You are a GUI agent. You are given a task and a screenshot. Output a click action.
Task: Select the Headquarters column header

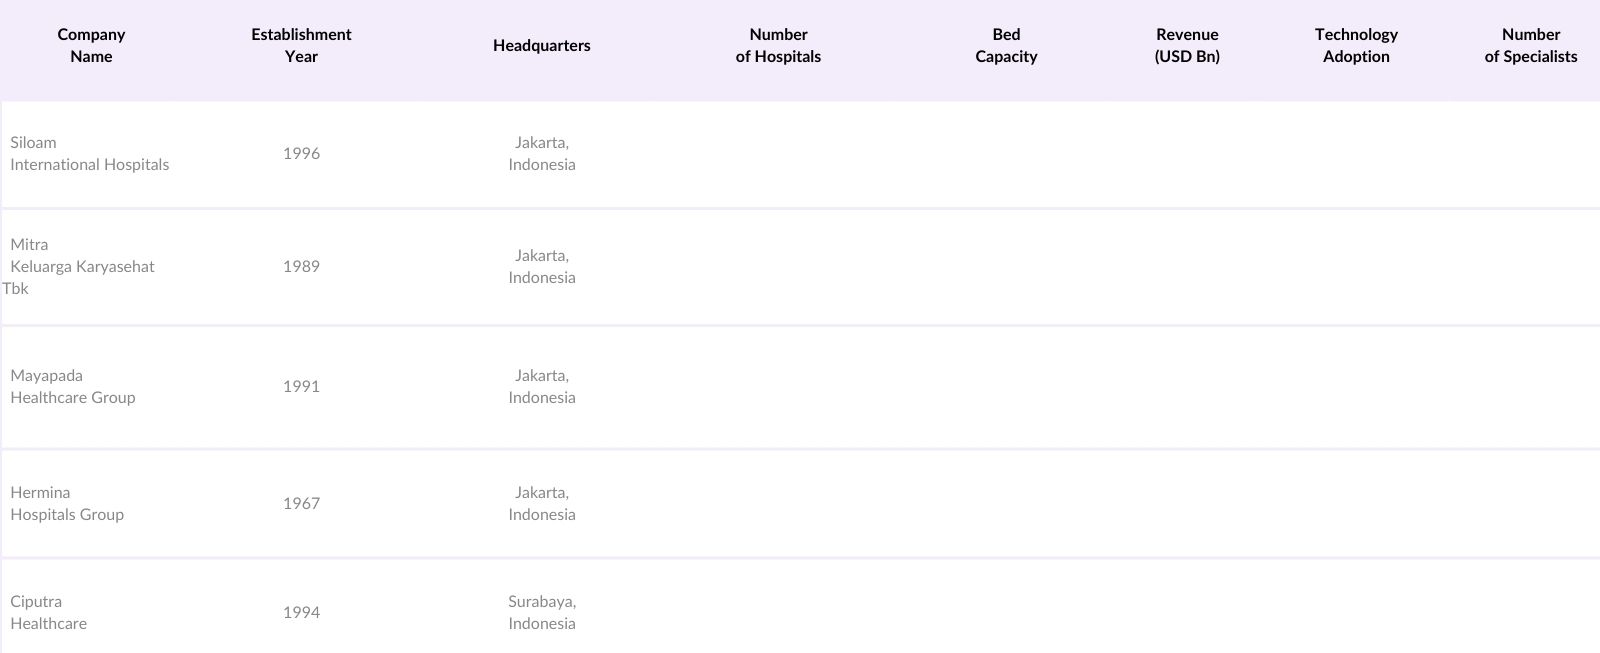541,46
